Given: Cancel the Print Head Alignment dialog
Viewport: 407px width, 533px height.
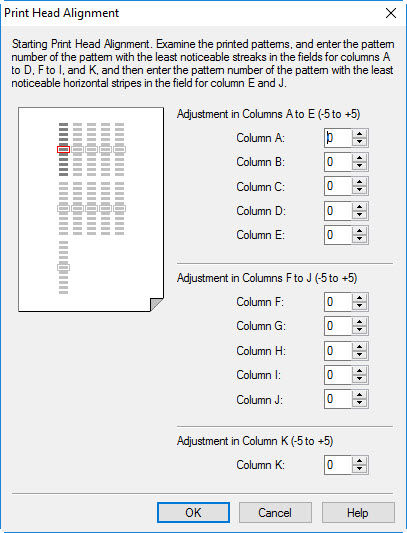Looking at the screenshot, I should point(275,512).
